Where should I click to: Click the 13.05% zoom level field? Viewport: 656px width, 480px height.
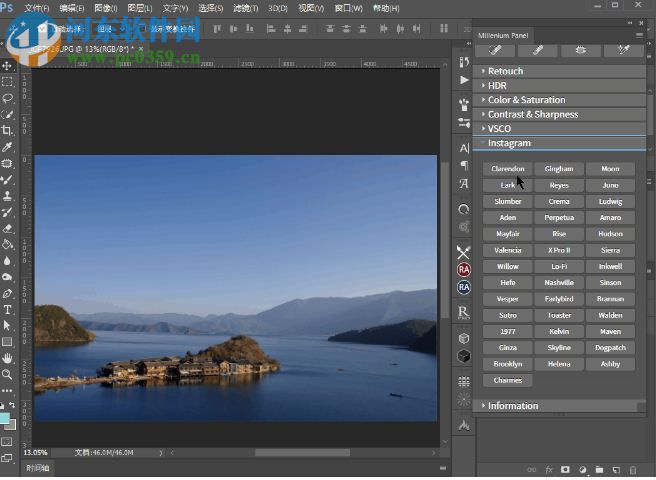[x=35, y=453]
